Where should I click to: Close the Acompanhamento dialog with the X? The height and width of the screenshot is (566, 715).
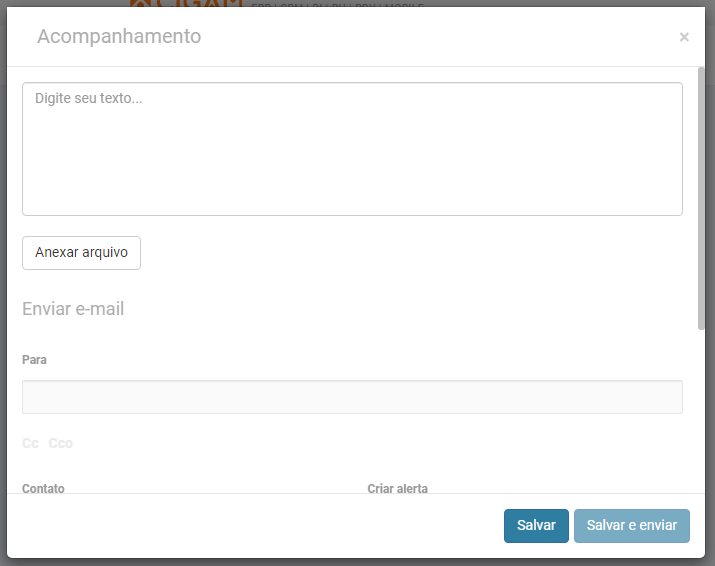[x=684, y=37]
